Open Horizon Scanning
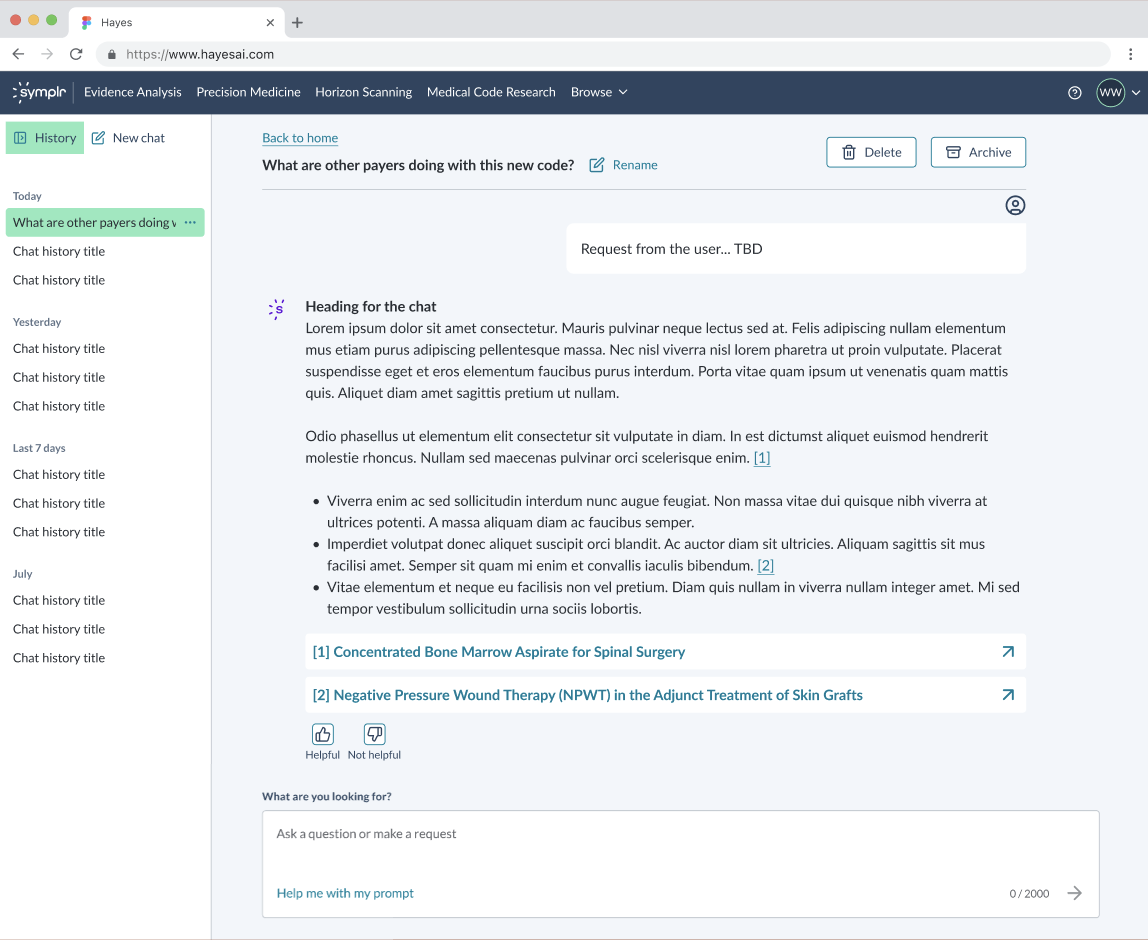The image size is (1148, 940). pos(363,92)
